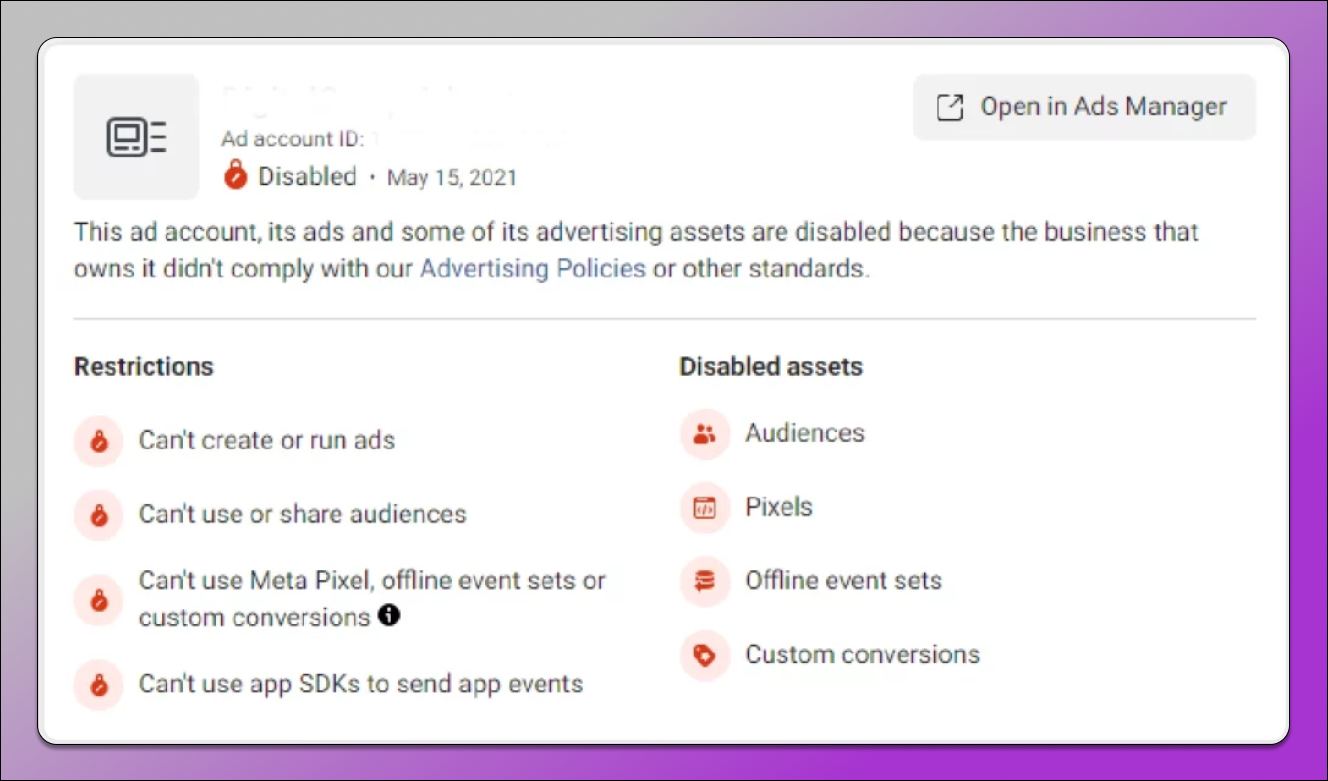Follow the Advertising Policies link
Screen dimensions: 1328x781
(x=533, y=269)
